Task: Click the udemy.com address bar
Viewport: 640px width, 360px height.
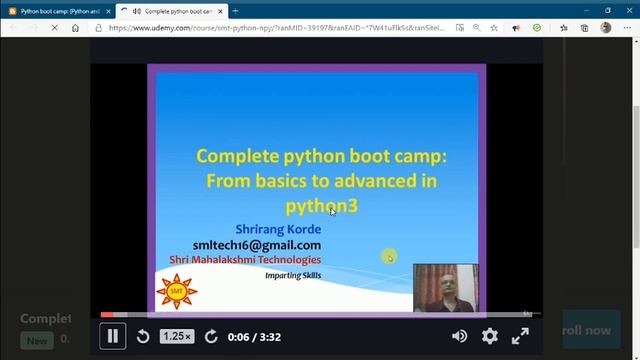Action: pos(277,28)
